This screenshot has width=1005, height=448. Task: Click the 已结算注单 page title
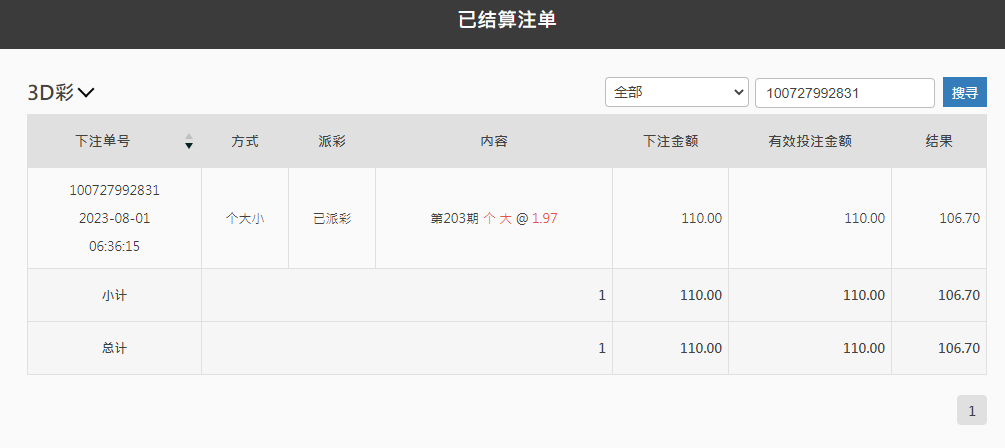pyautogui.click(x=507, y=20)
